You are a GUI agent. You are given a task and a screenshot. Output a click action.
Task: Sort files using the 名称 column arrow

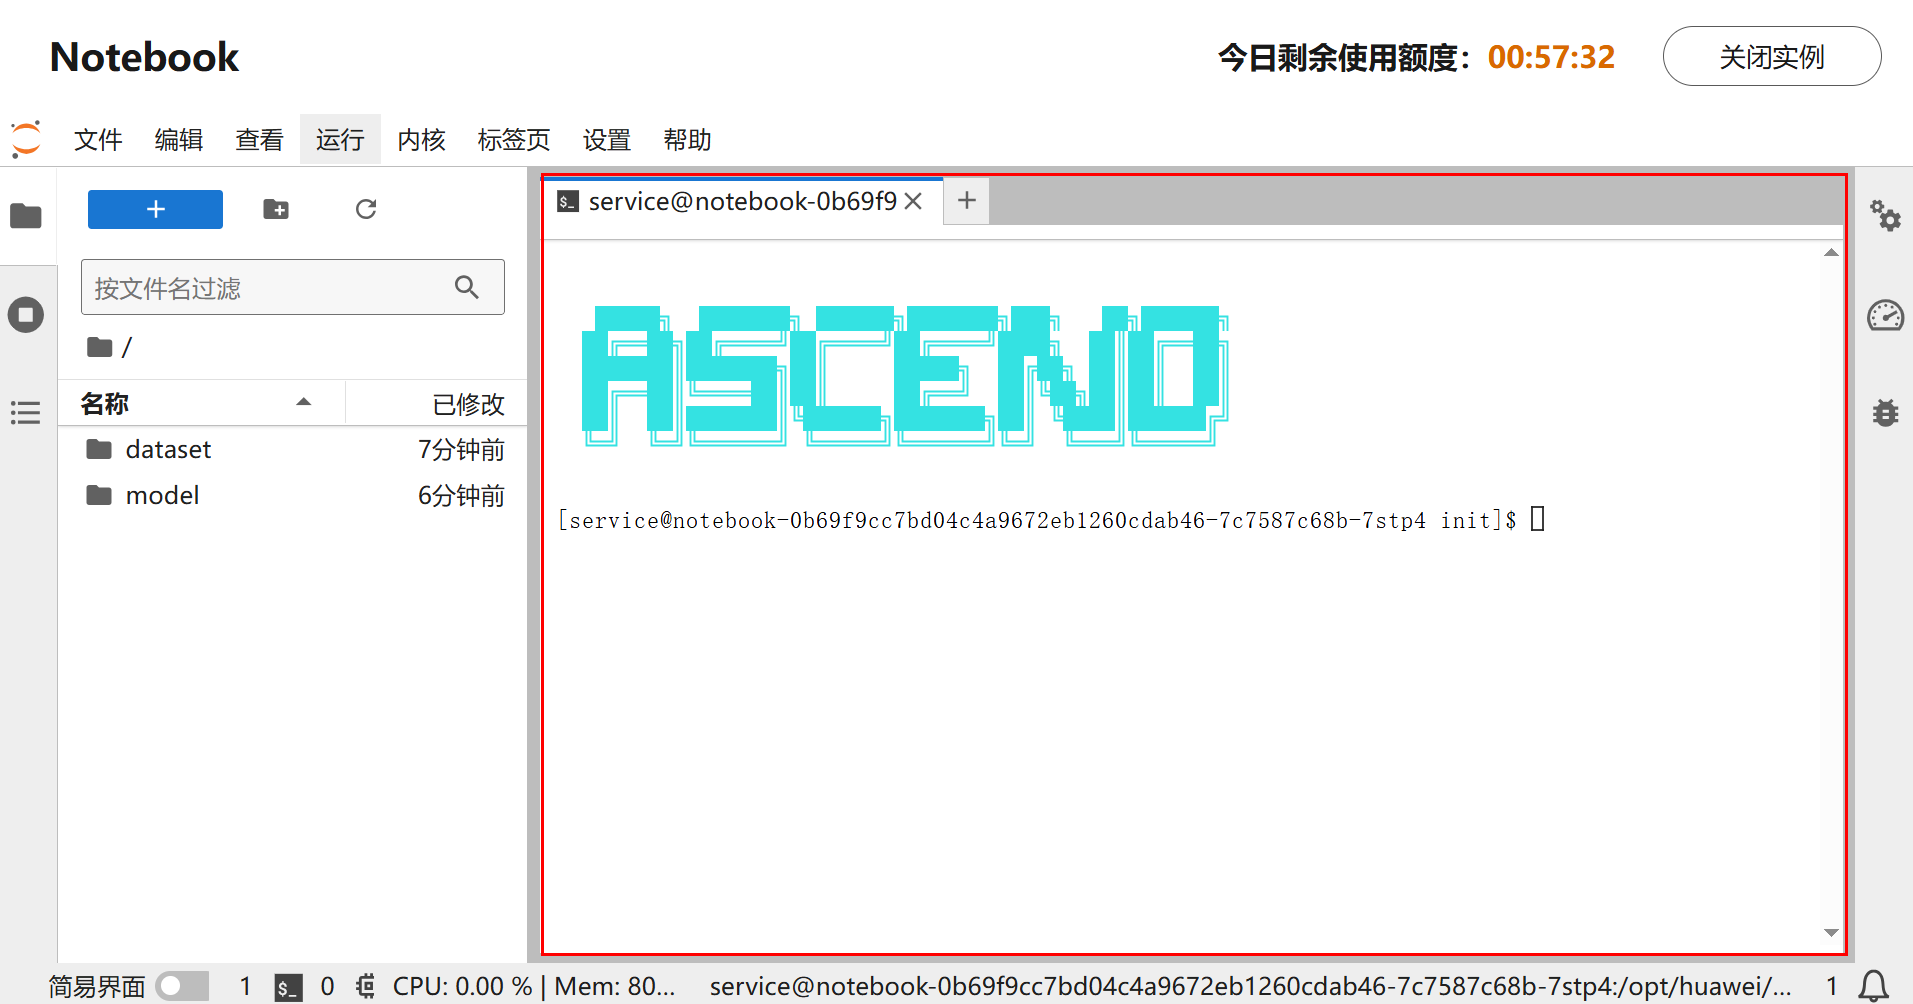pyautogui.click(x=304, y=402)
